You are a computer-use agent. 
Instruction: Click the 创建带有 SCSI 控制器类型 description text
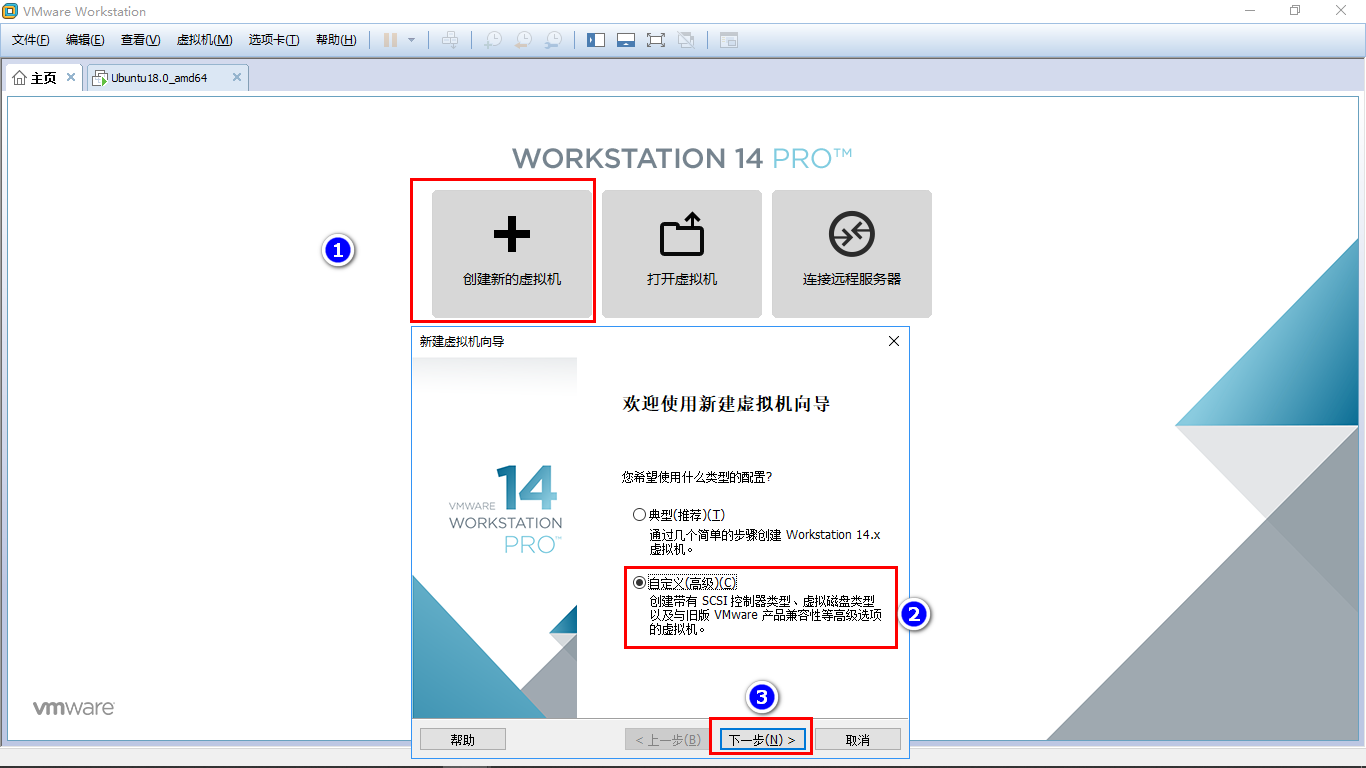766,615
